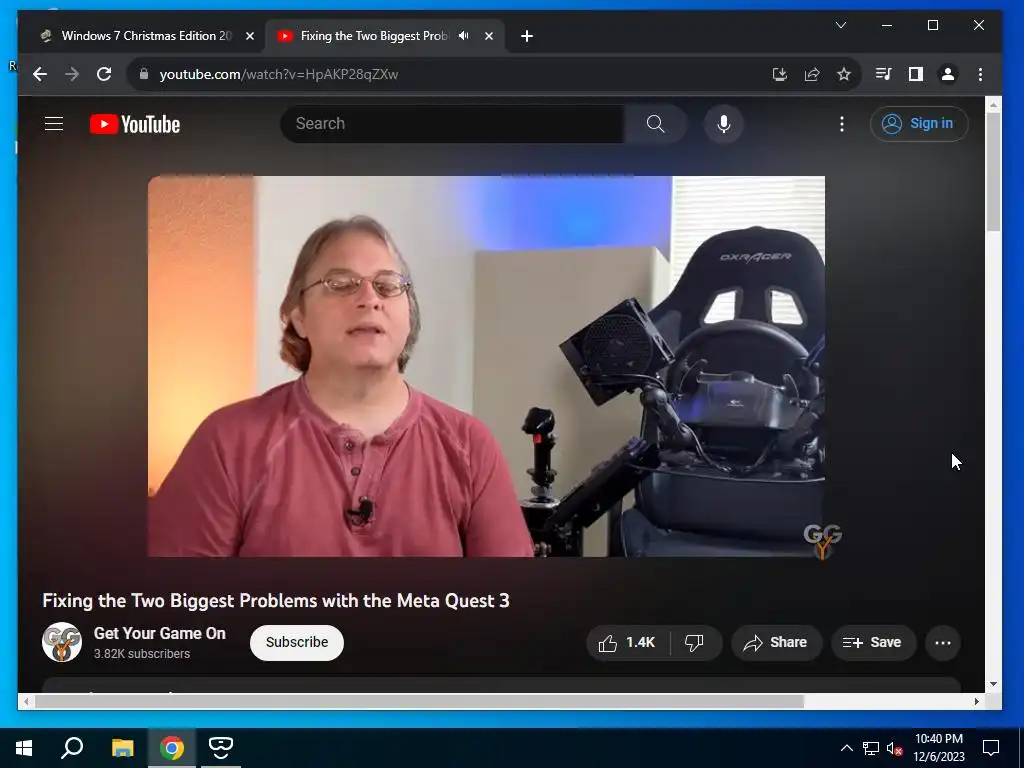Search with your voice microphone
Viewport: 1024px width, 768px height.
coord(724,124)
